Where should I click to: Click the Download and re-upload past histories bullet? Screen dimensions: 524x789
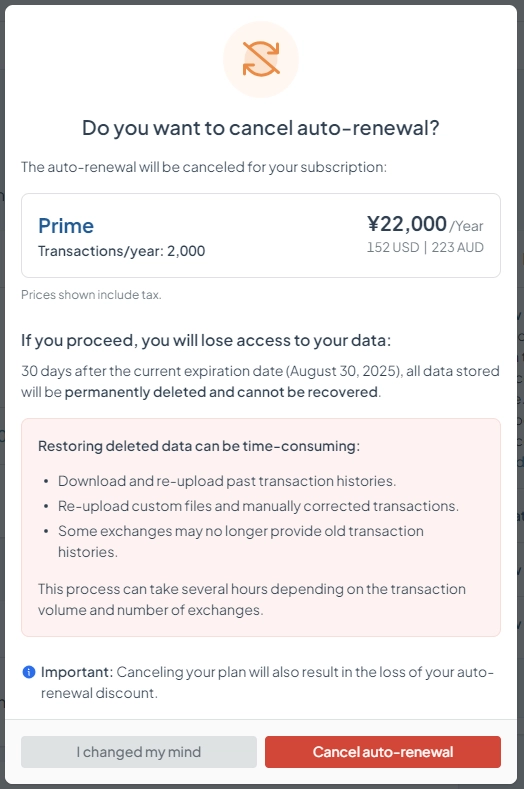click(x=227, y=481)
